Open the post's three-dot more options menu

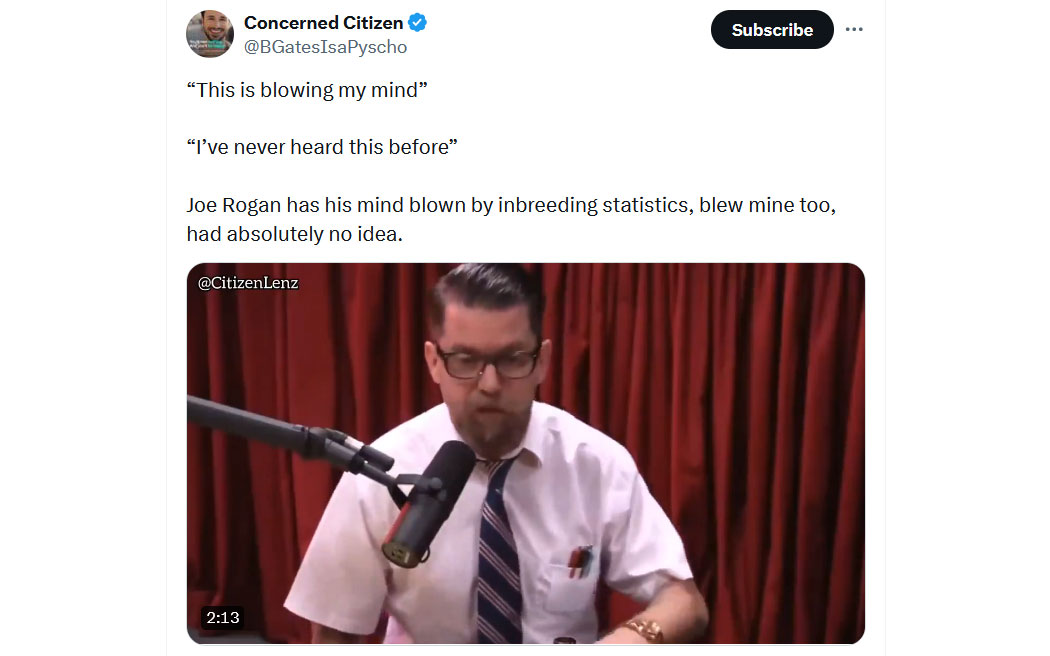coord(854,29)
